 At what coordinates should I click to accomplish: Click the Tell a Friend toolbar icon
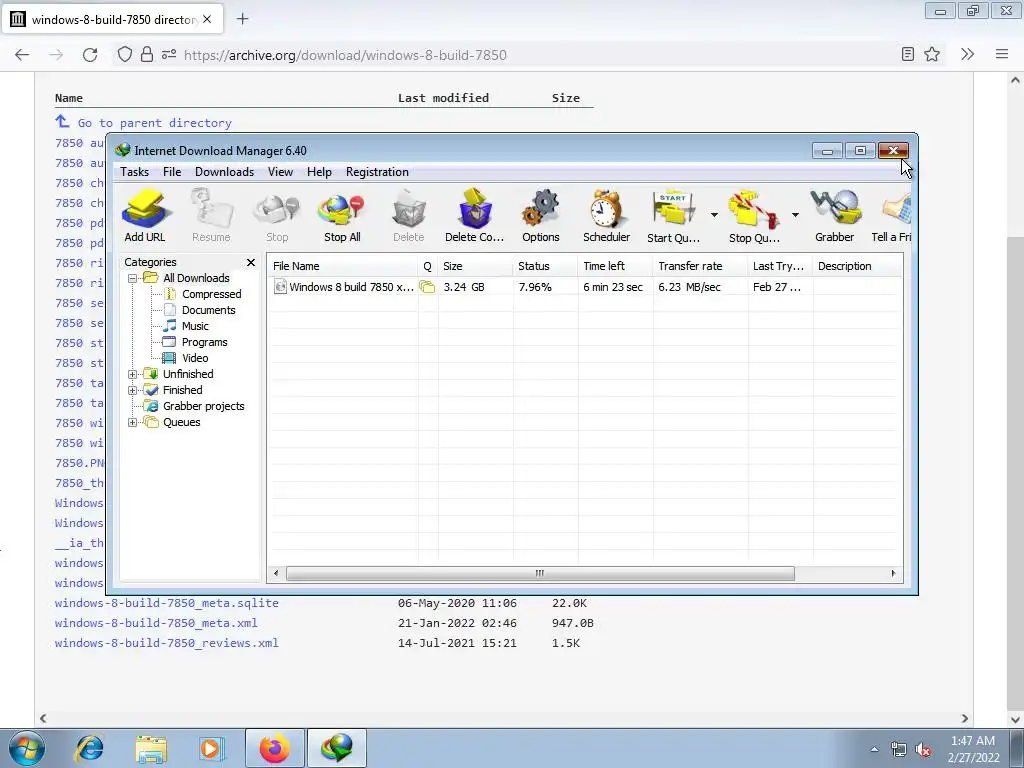pyautogui.click(x=892, y=216)
